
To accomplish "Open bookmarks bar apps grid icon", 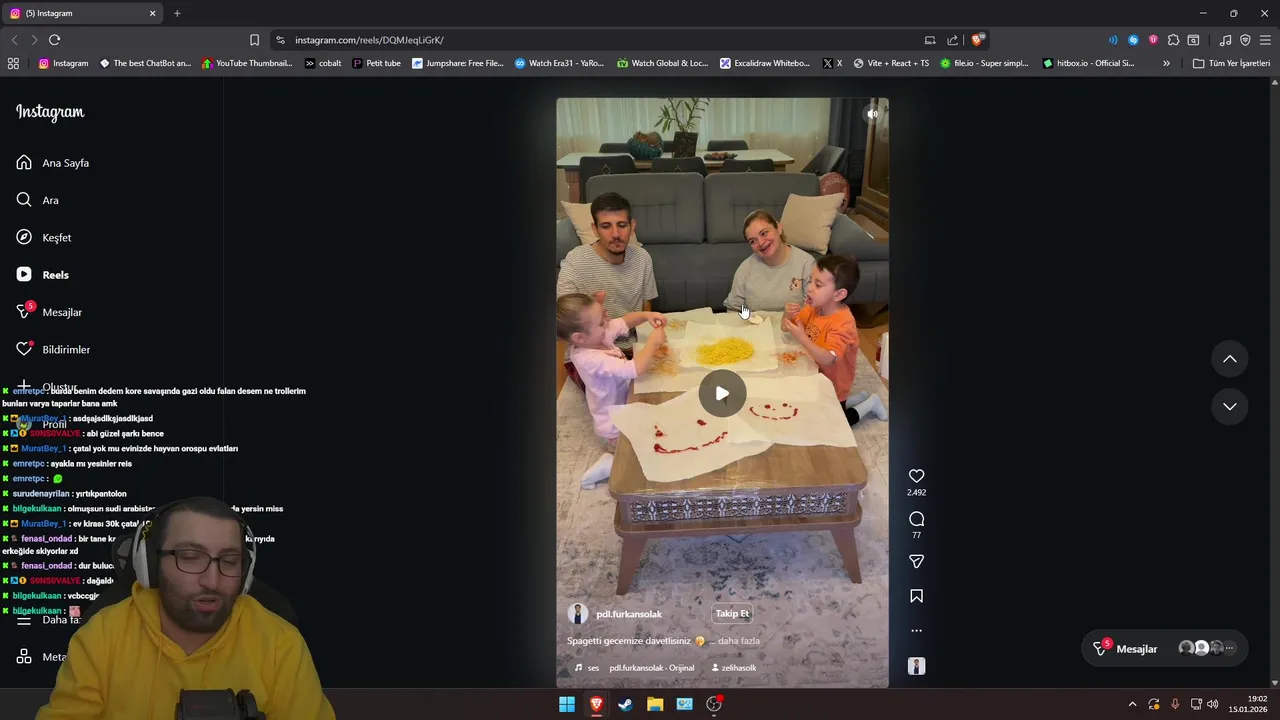I will point(13,63).
